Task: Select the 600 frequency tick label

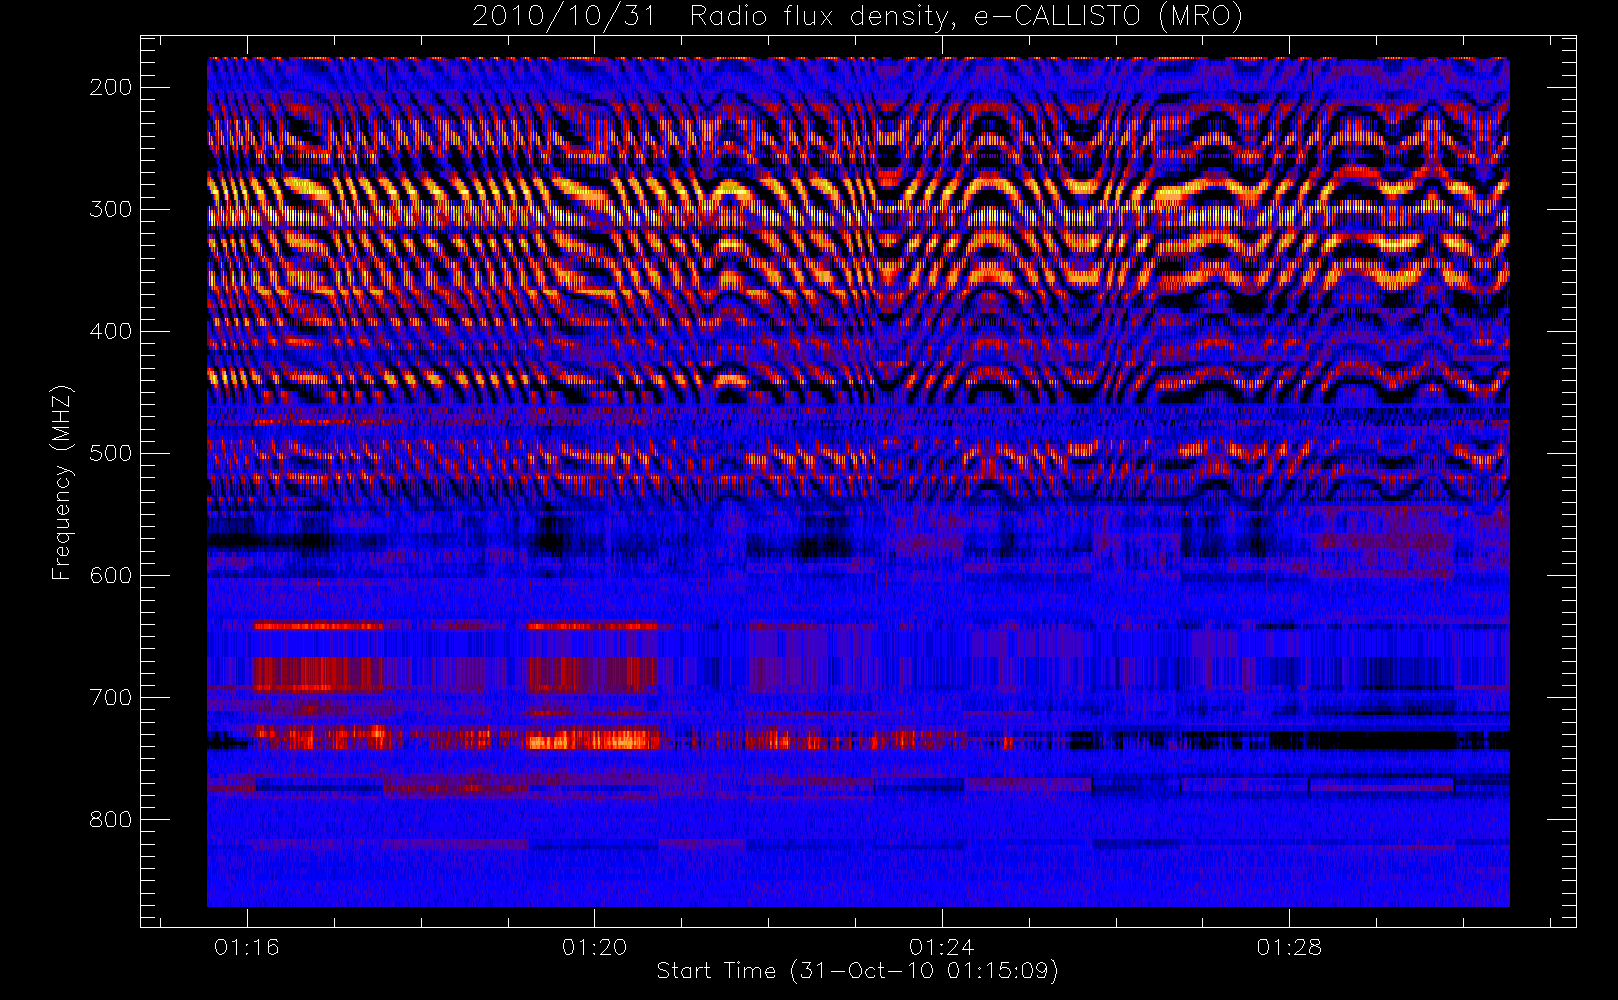Action: (111, 575)
